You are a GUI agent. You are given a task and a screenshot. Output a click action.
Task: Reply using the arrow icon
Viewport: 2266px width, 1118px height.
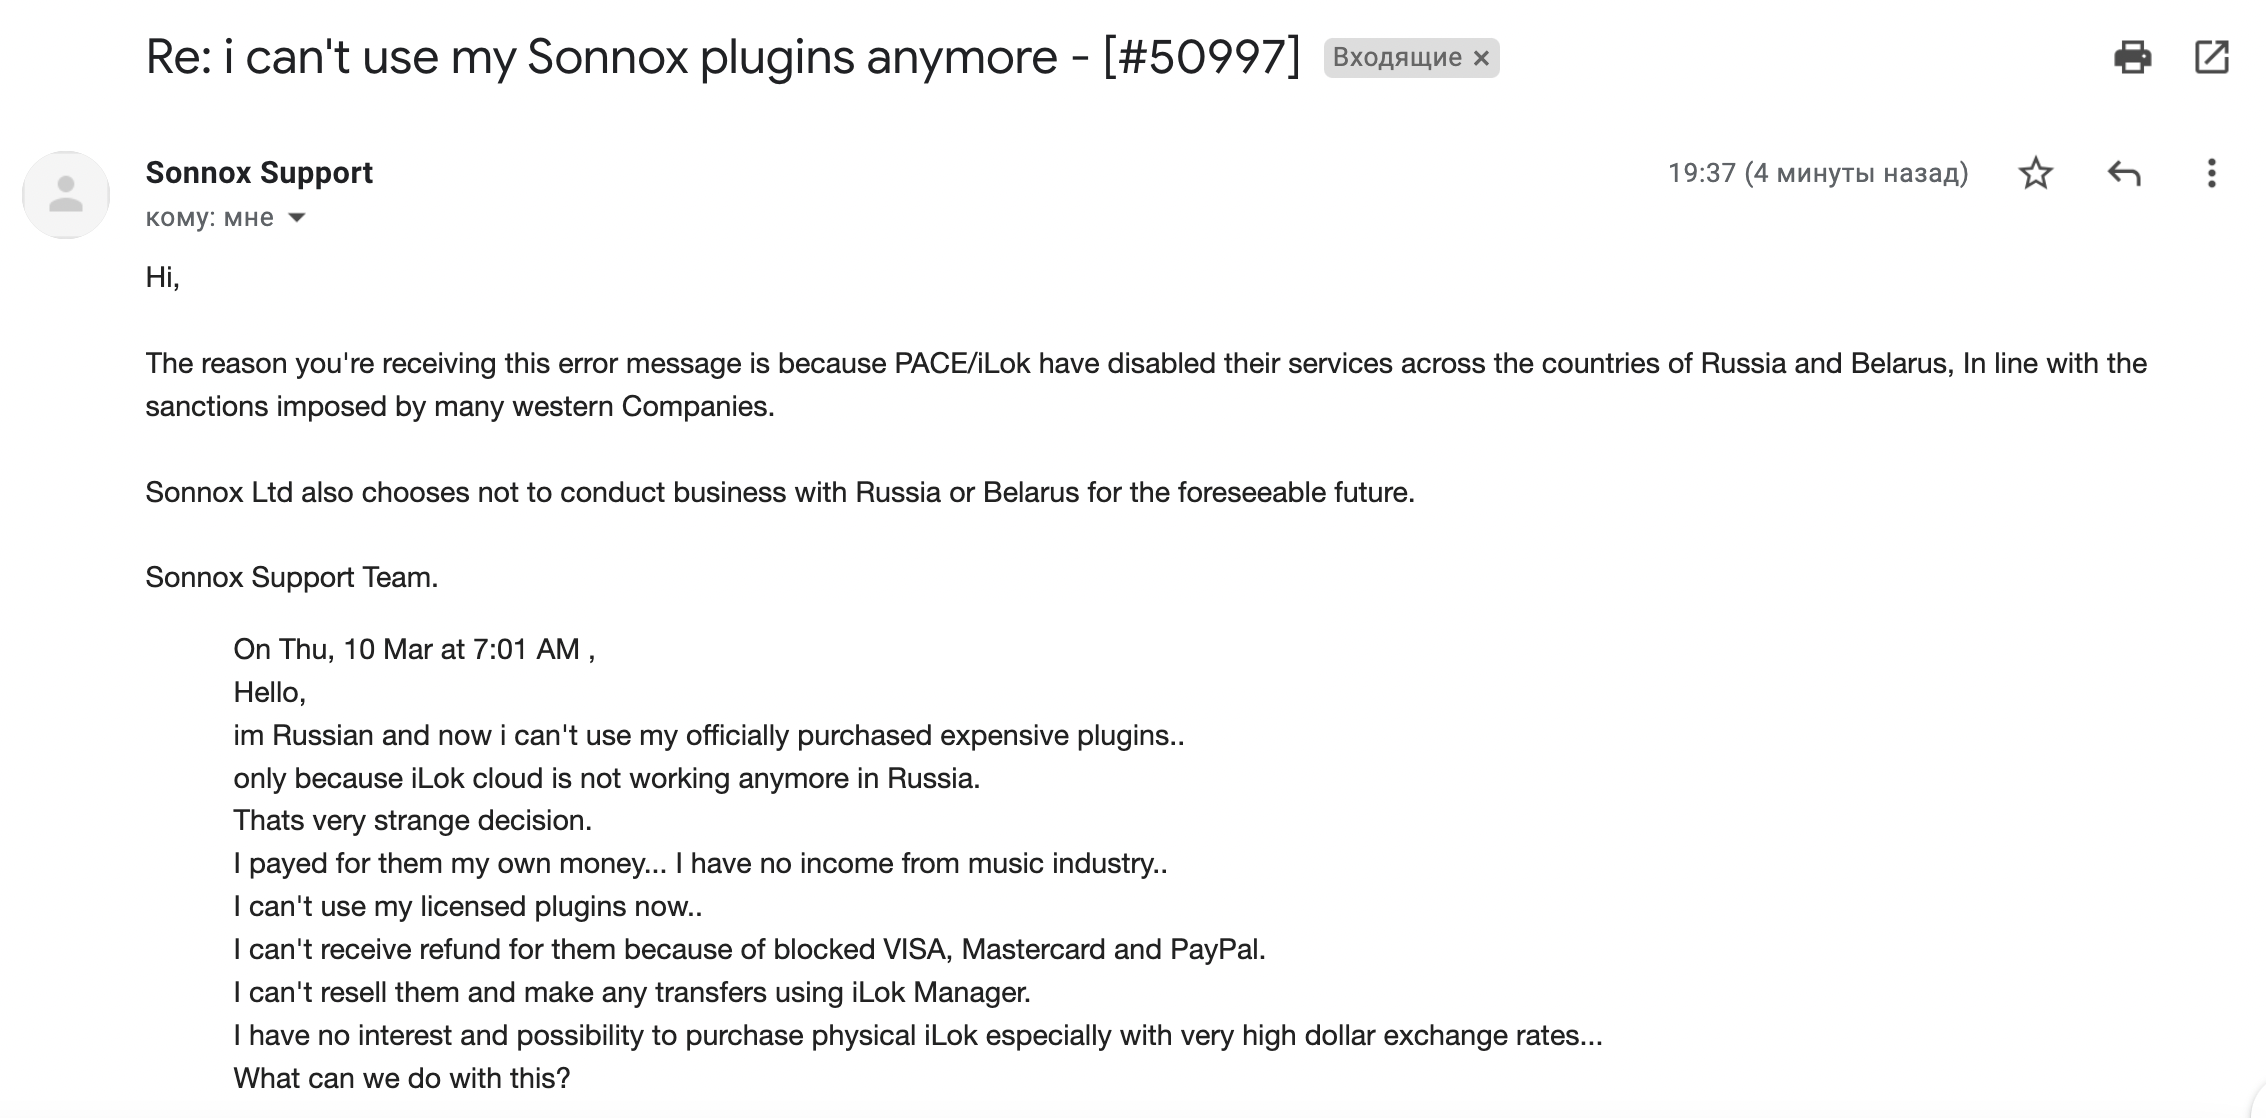(2123, 174)
